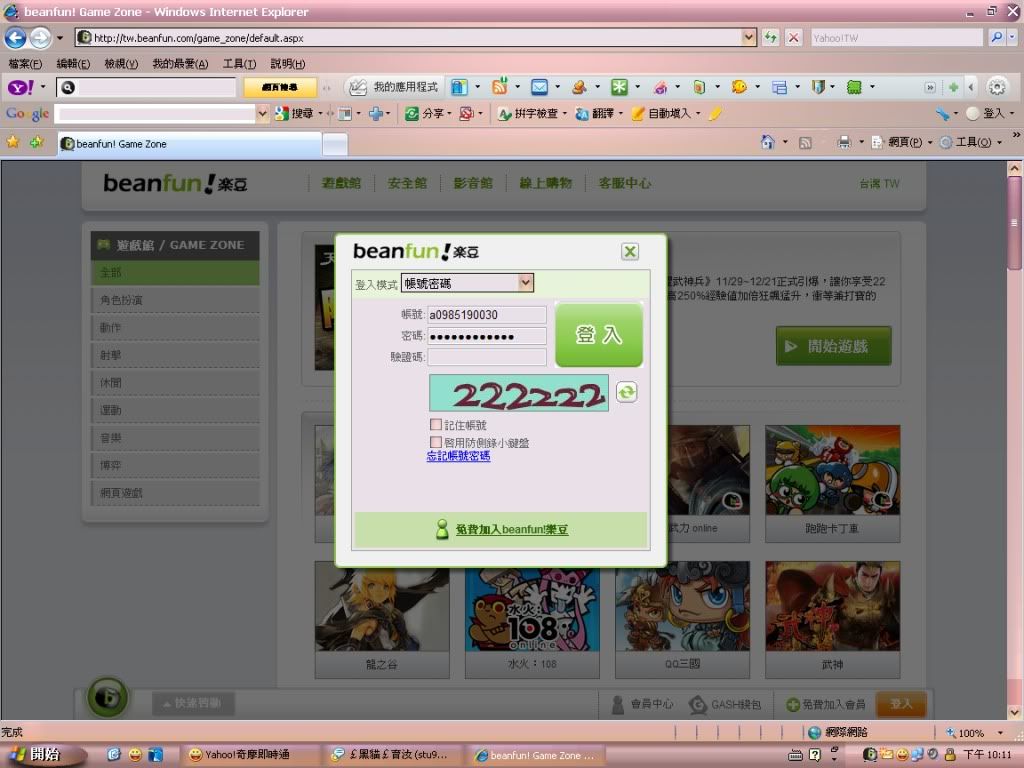Click the forgot account password link
Image resolution: width=1024 pixels, height=768 pixels.
click(458, 456)
